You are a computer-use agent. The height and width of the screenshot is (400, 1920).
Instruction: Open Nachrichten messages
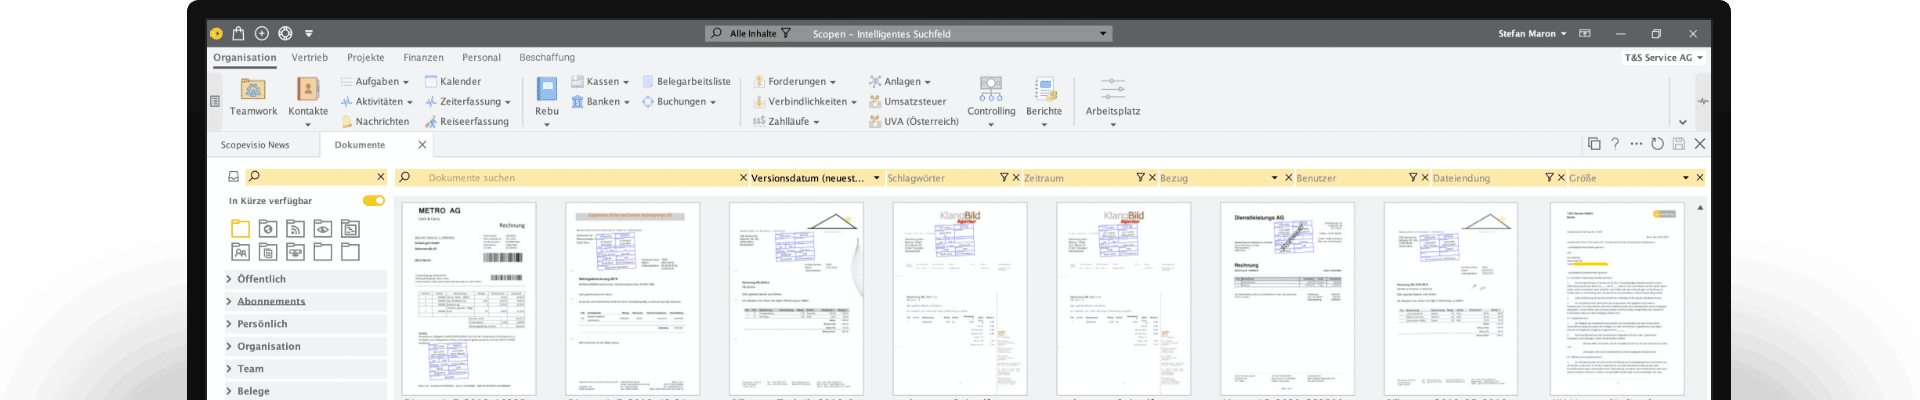[375, 121]
